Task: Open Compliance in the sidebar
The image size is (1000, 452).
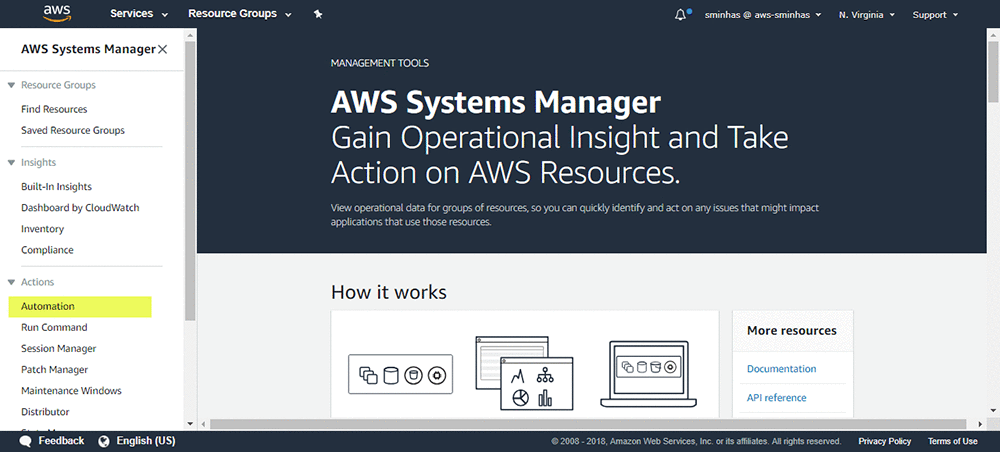Action: coord(47,250)
